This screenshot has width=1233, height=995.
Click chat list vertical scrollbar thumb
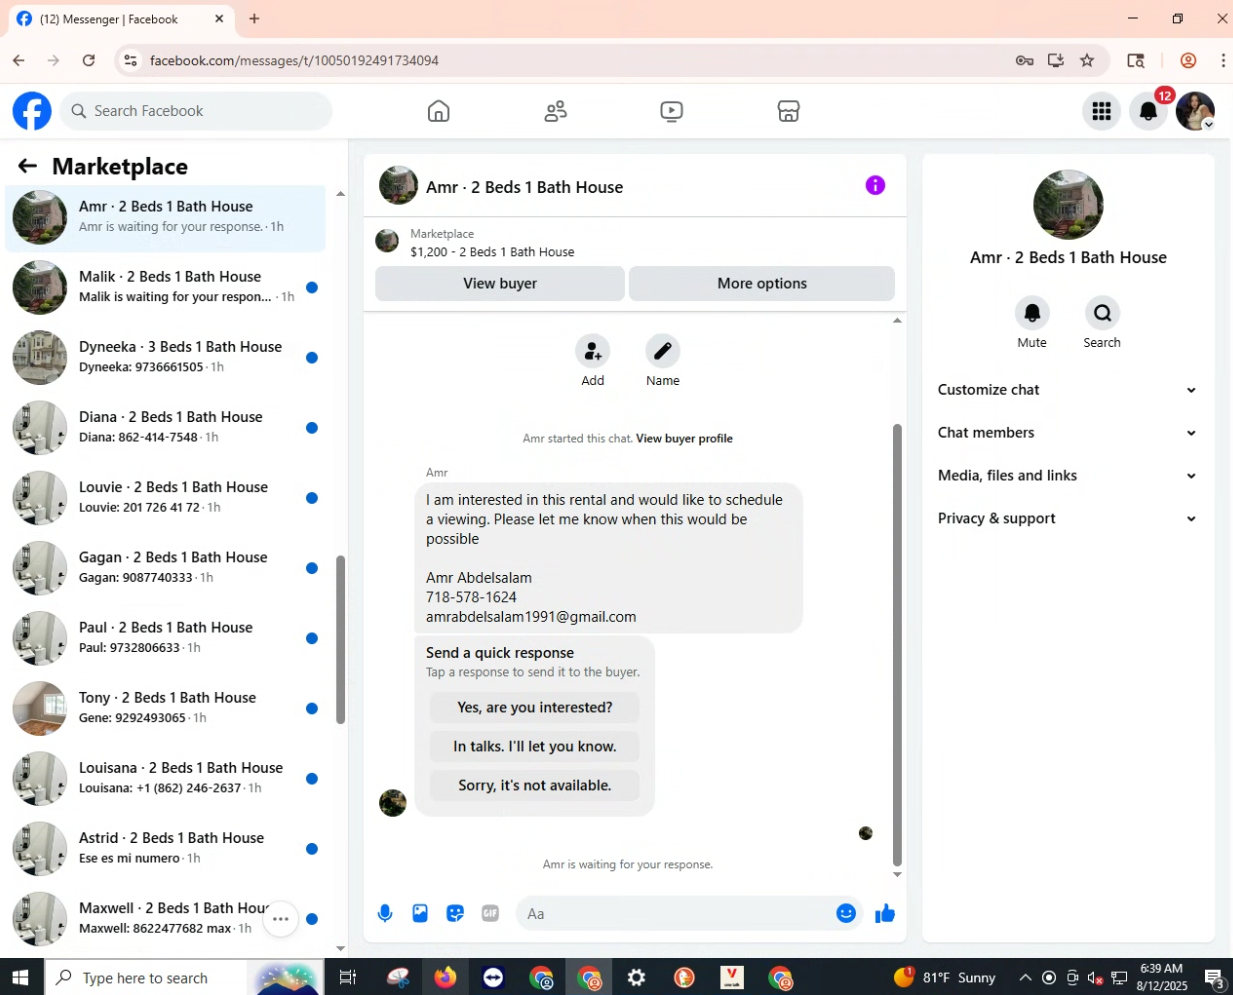point(340,640)
